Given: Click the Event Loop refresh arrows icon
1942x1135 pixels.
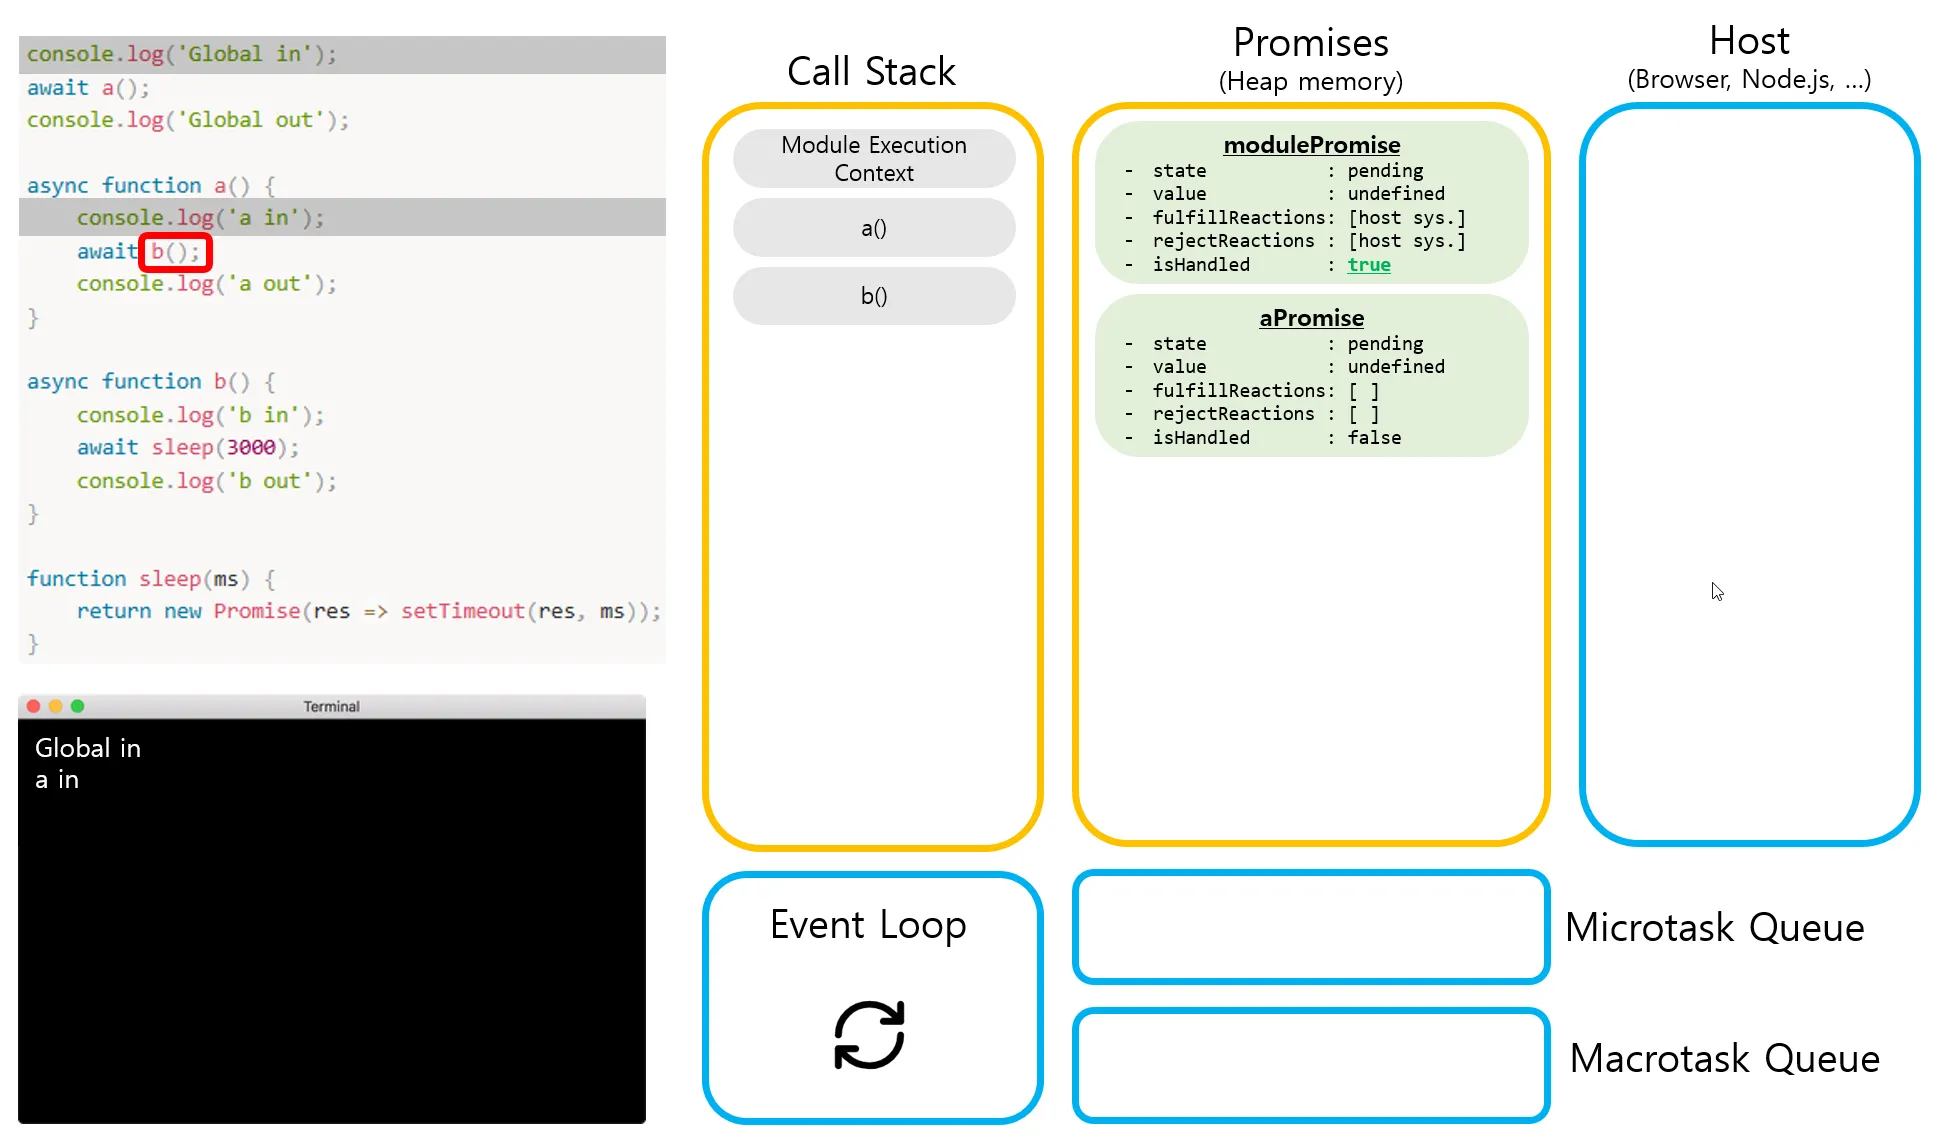Looking at the screenshot, I should 869,1035.
